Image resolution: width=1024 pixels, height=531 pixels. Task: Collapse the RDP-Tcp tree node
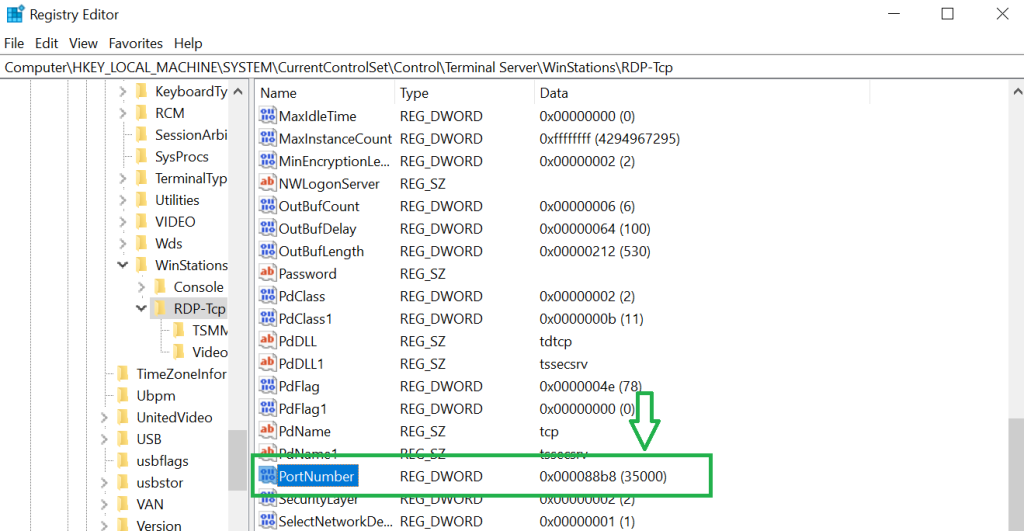pos(141,308)
